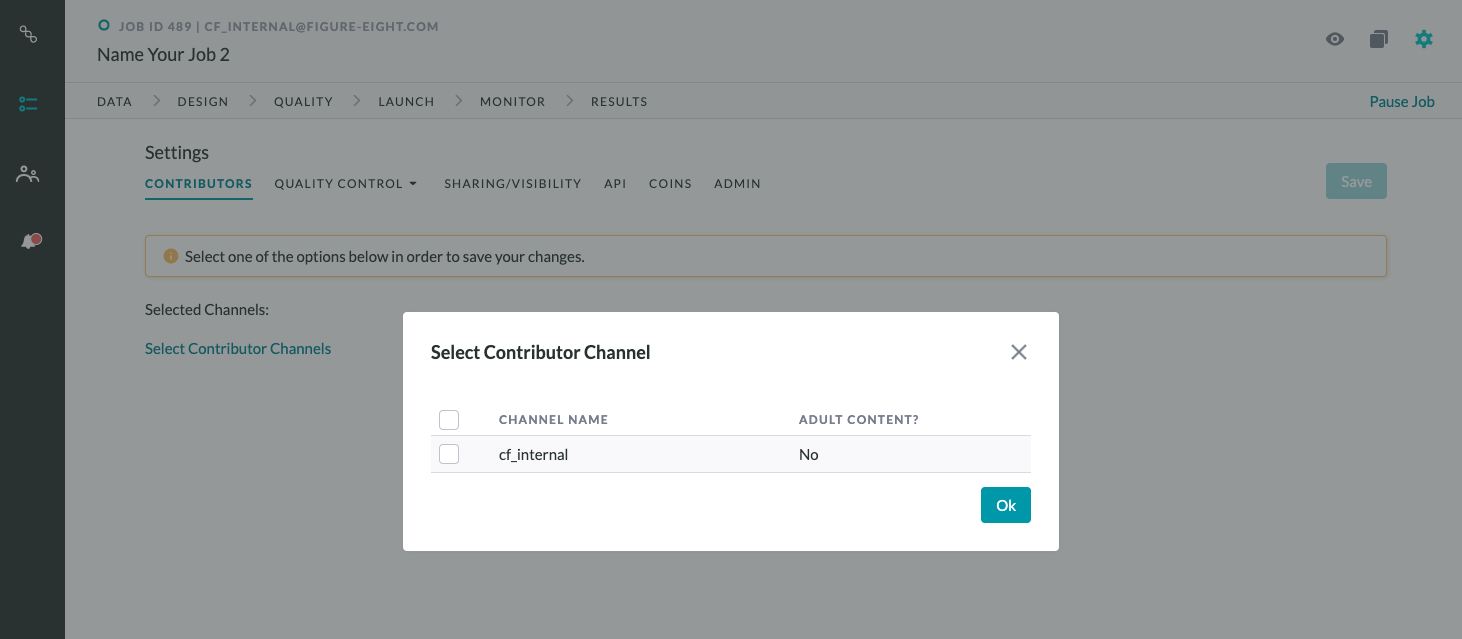Go to the QUALITY step
Screen dimensions: 1462x639
pos(303,102)
